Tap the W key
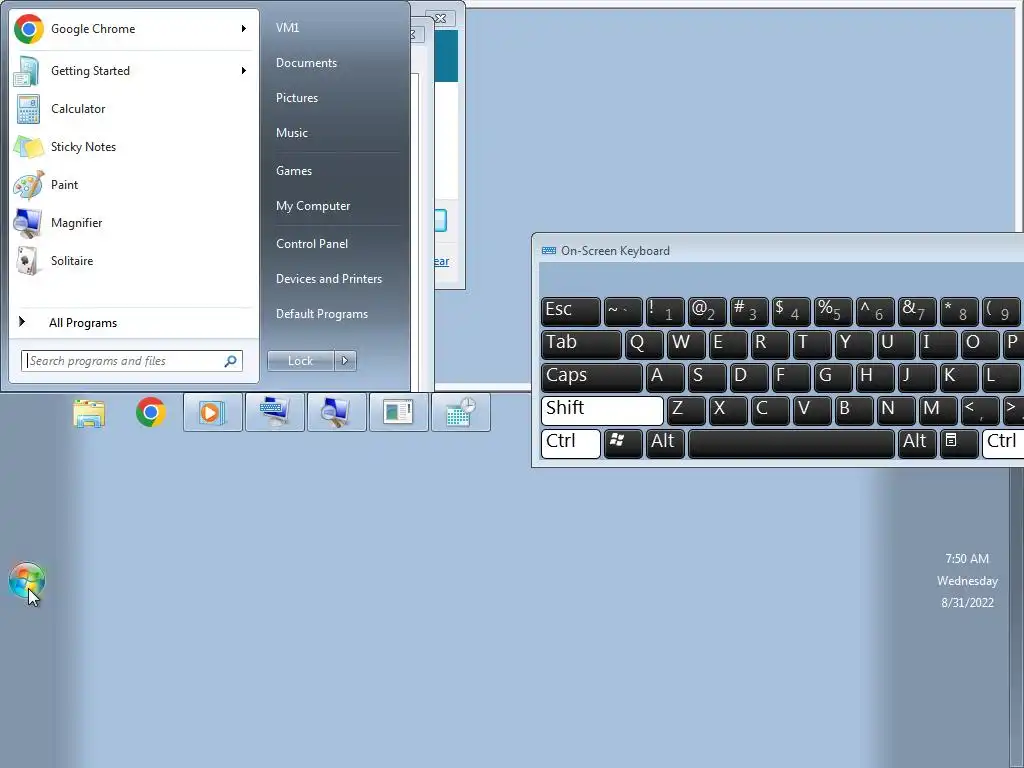This screenshot has width=1024, height=768. (x=686, y=344)
